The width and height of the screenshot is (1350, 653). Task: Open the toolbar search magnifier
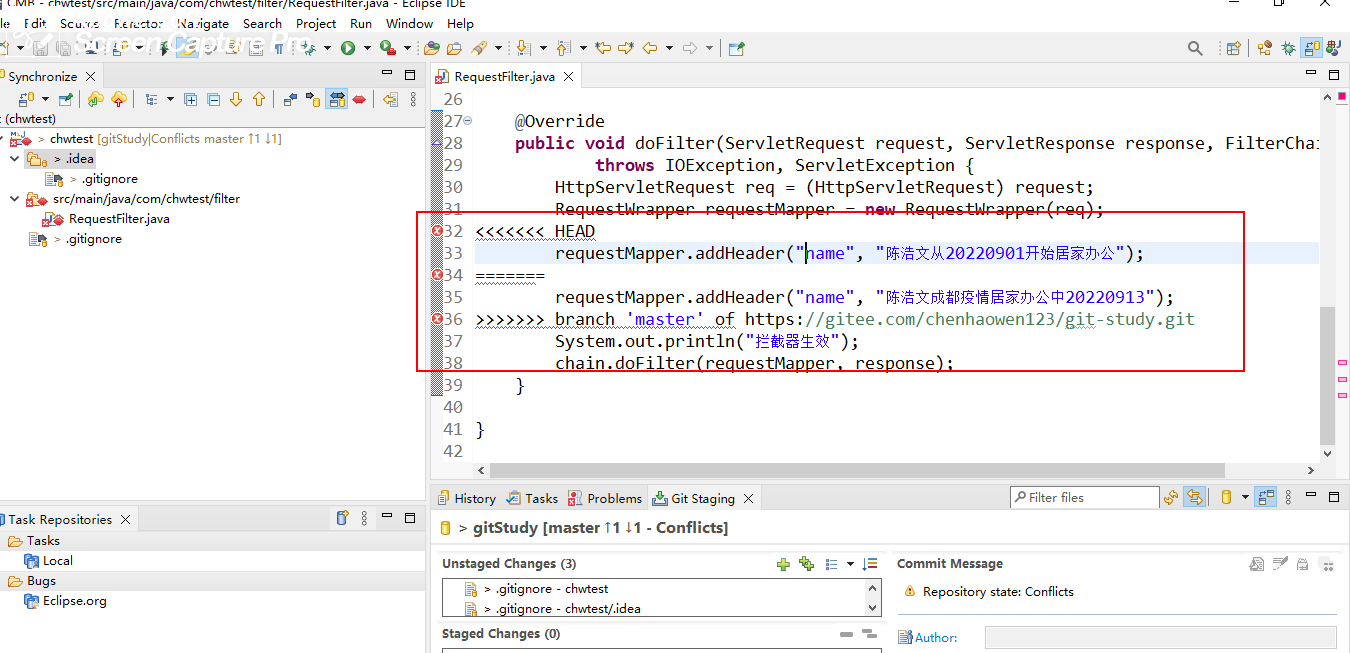click(1195, 48)
